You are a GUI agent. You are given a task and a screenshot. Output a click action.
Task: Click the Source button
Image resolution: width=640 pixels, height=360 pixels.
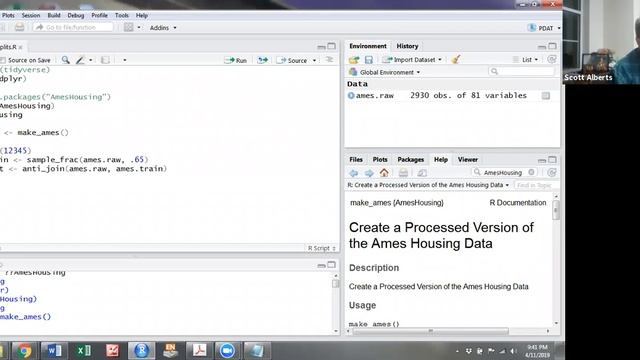[x=292, y=60]
